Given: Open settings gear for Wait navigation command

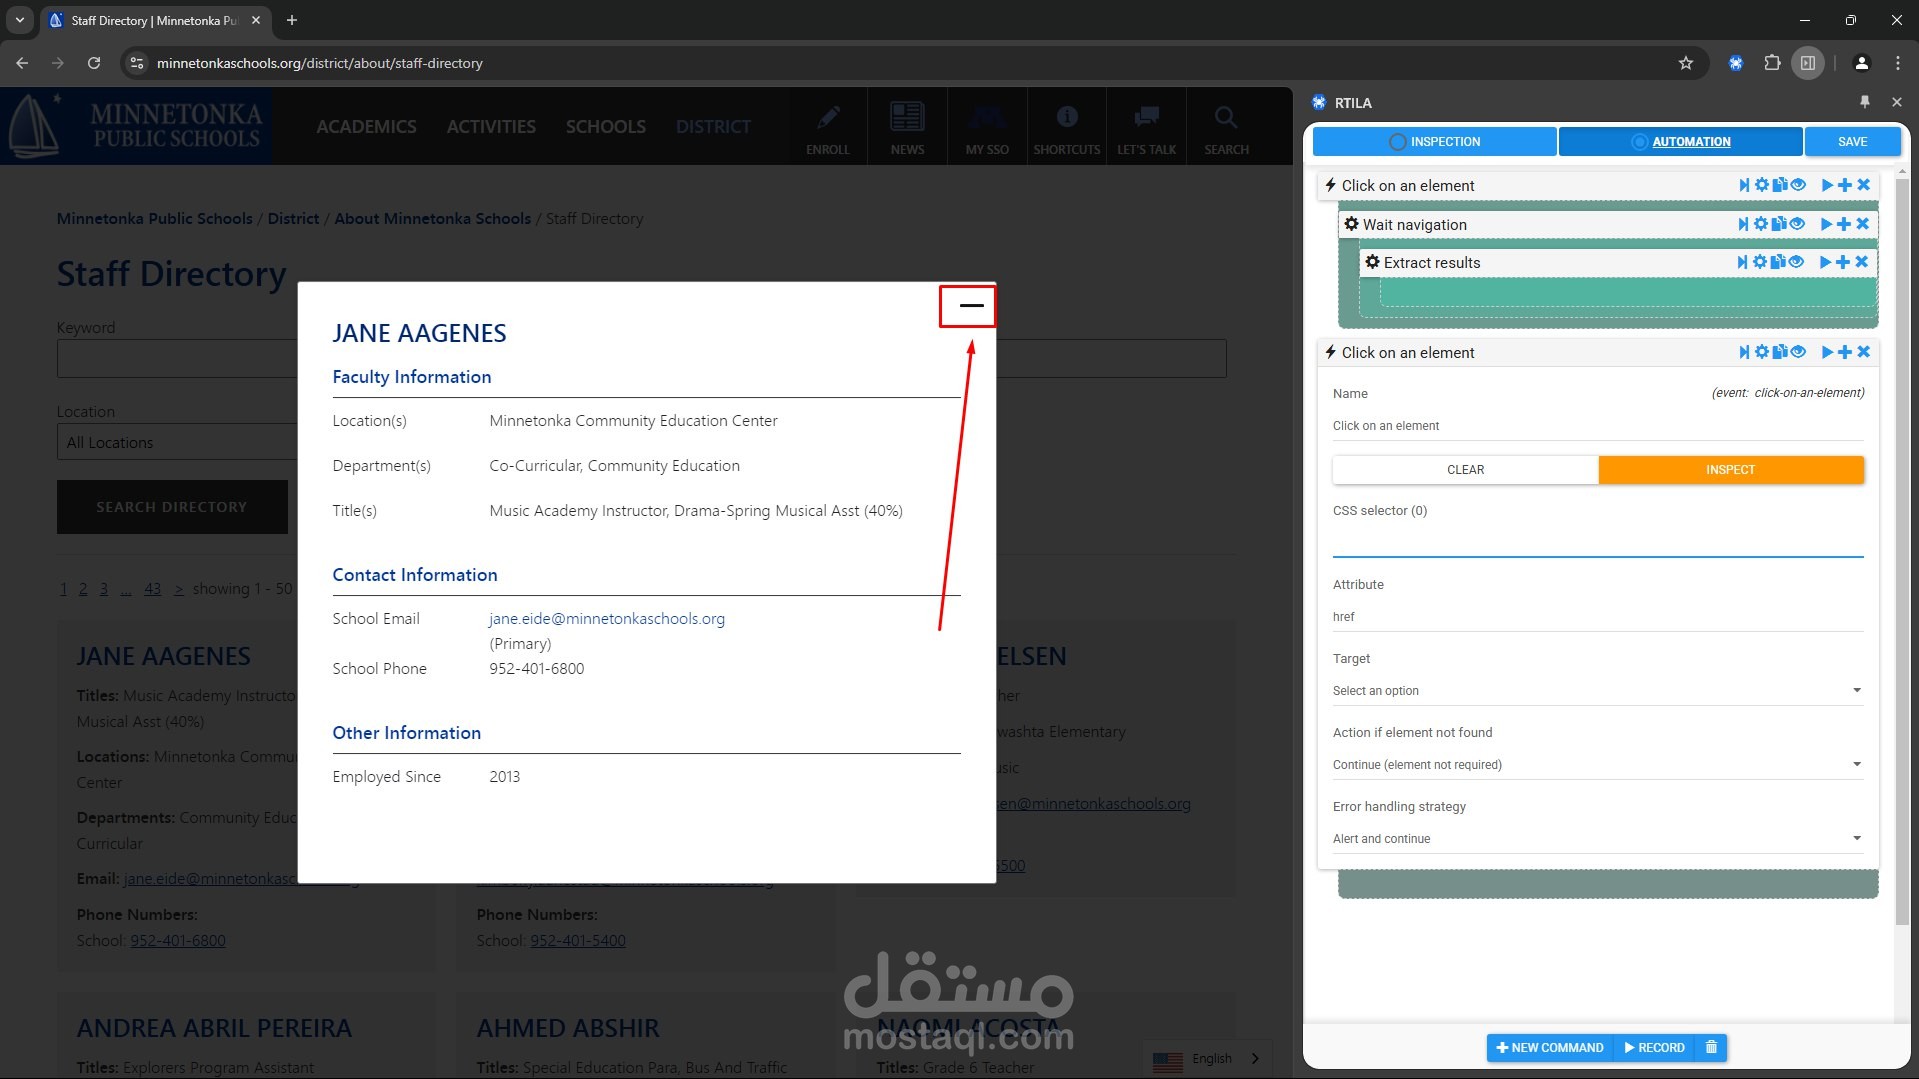Looking at the screenshot, I should 1760,224.
